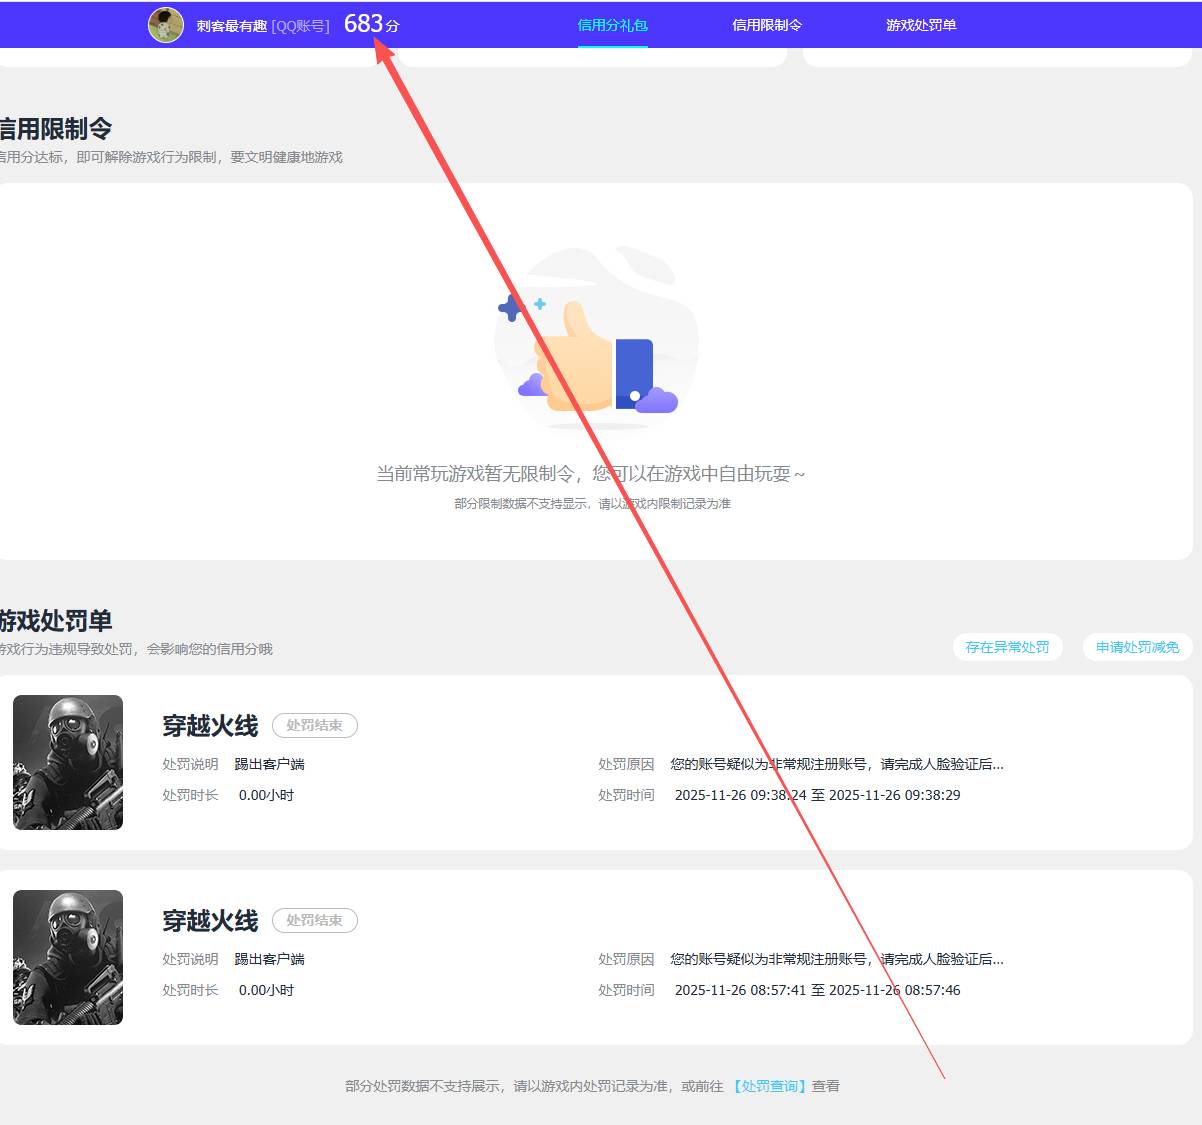Click the 683分 credit score
This screenshot has height=1125, width=1202.
[371, 24]
